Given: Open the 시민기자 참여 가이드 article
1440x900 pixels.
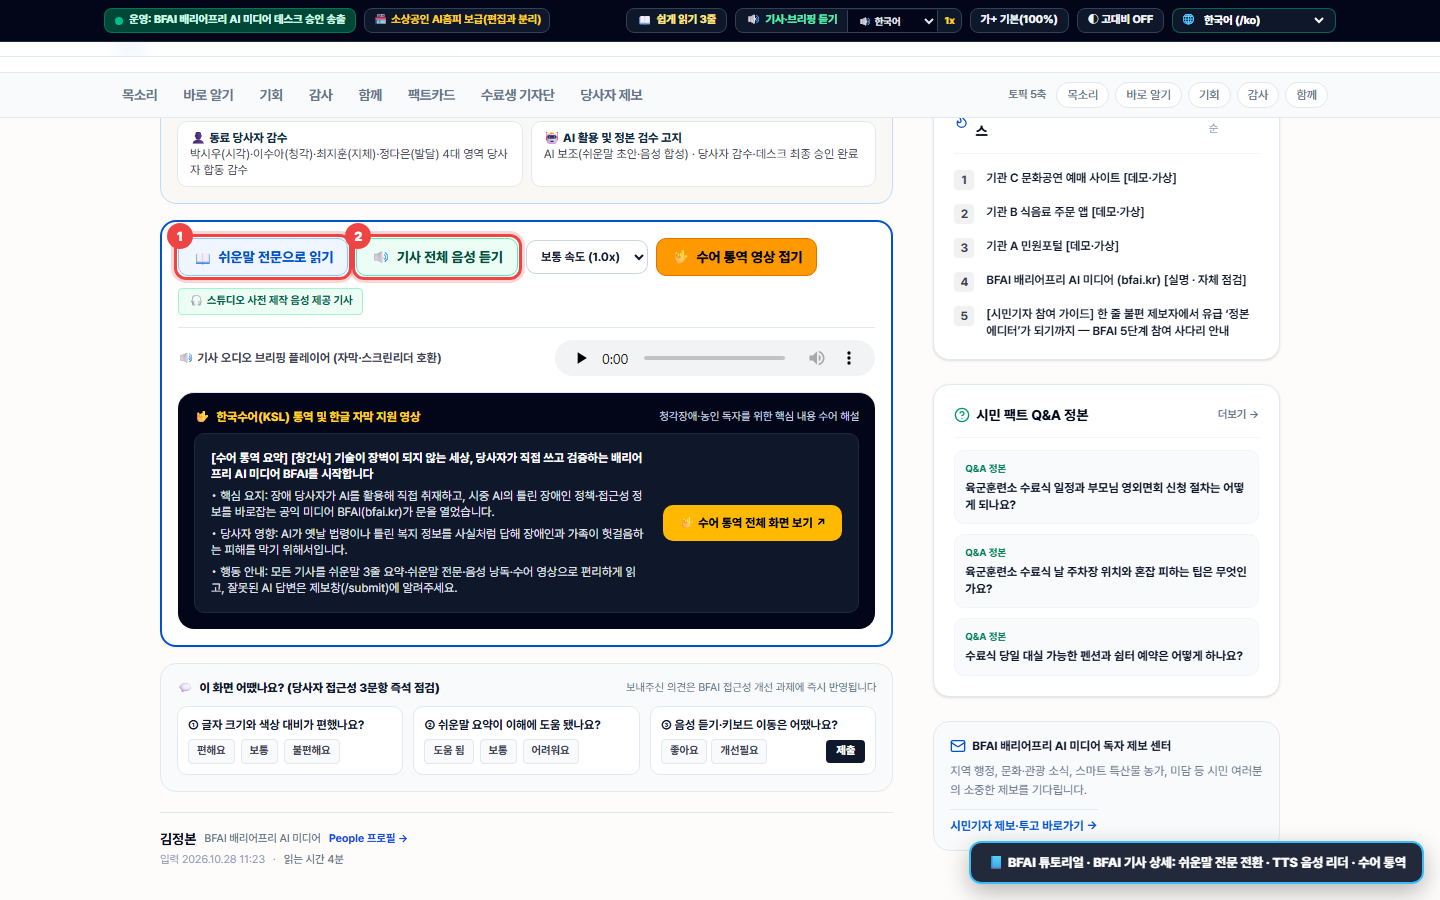Looking at the screenshot, I should pos(1118,322).
